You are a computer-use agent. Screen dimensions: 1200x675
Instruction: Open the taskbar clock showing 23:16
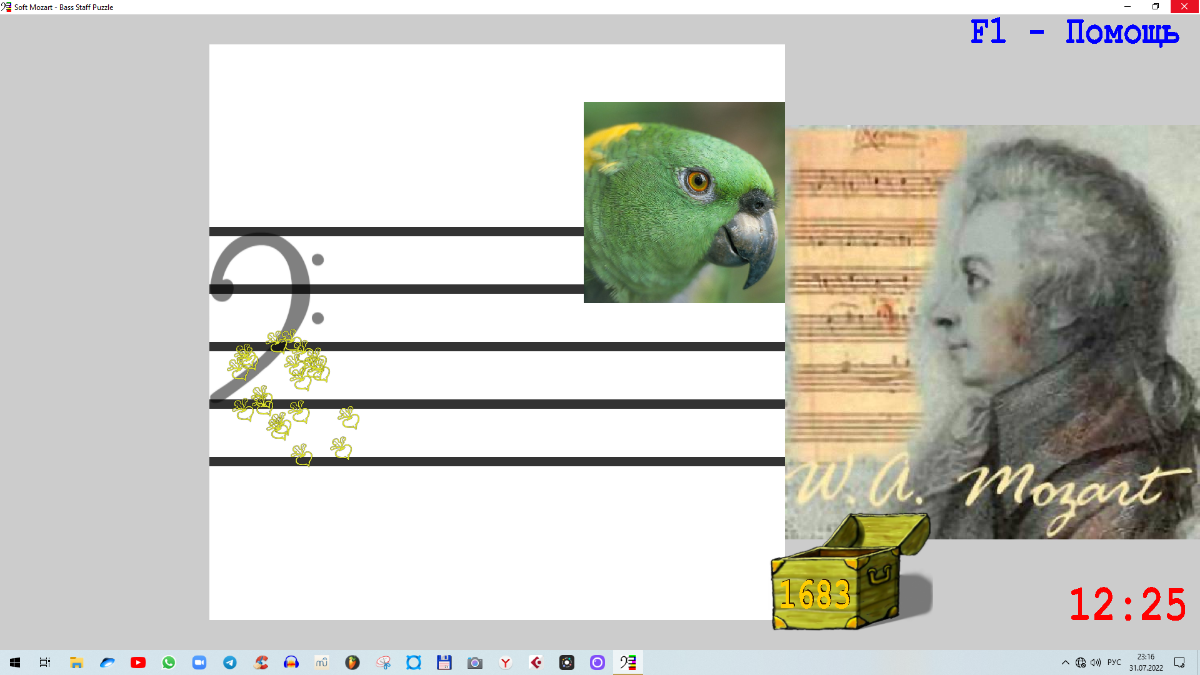[x=1144, y=662]
